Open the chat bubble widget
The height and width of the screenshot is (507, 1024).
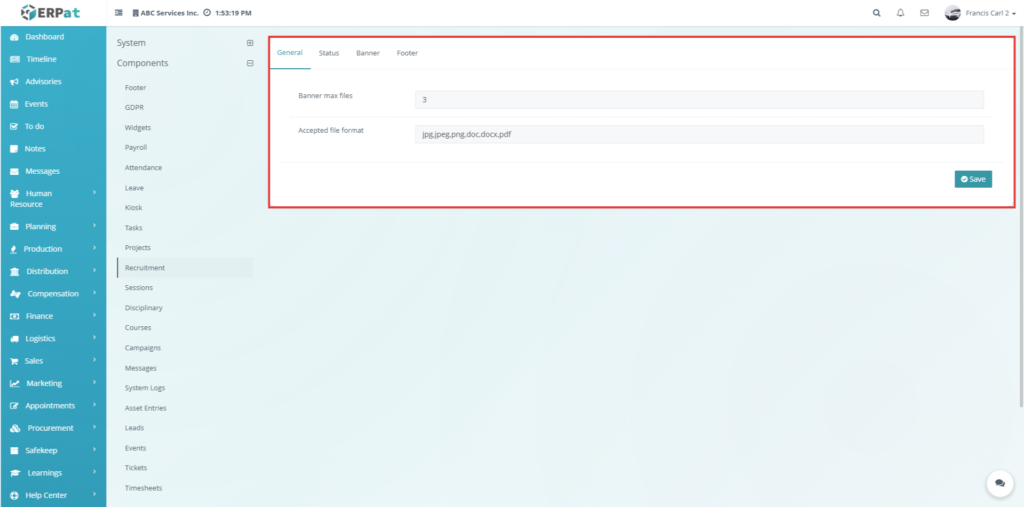(999, 483)
